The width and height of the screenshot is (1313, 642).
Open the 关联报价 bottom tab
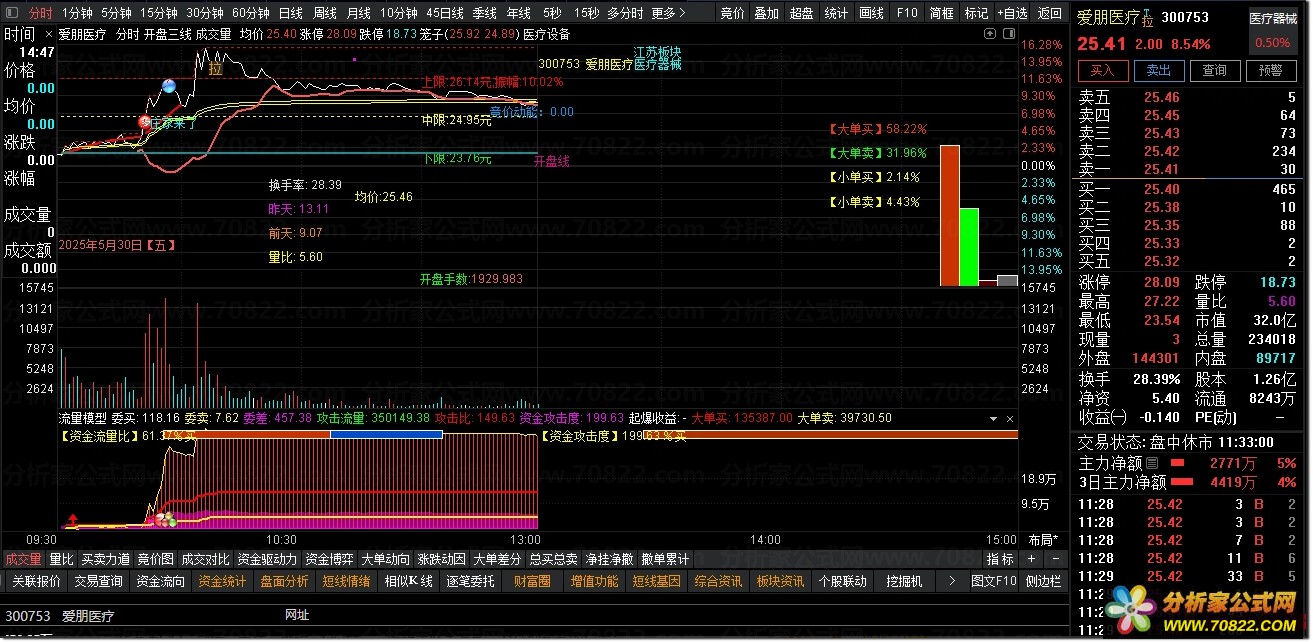pyautogui.click(x=35, y=581)
